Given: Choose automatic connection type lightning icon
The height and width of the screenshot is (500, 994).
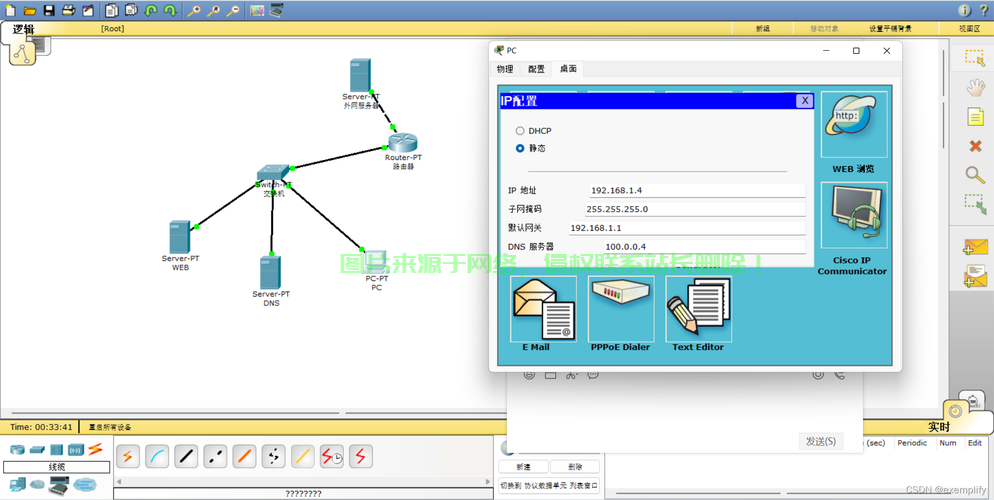Looking at the screenshot, I should pyautogui.click(x=127, y=456).
